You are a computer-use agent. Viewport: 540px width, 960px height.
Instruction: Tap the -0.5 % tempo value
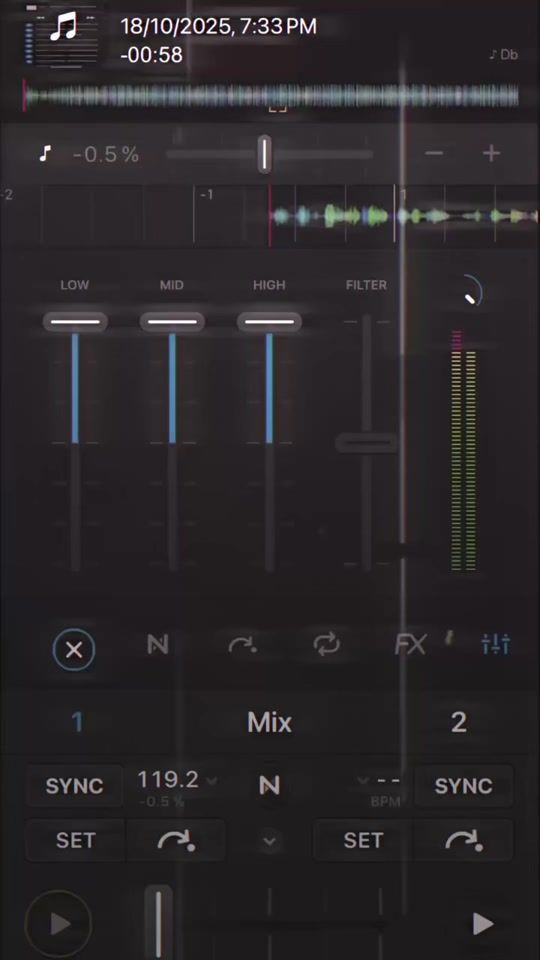[106, 154]
